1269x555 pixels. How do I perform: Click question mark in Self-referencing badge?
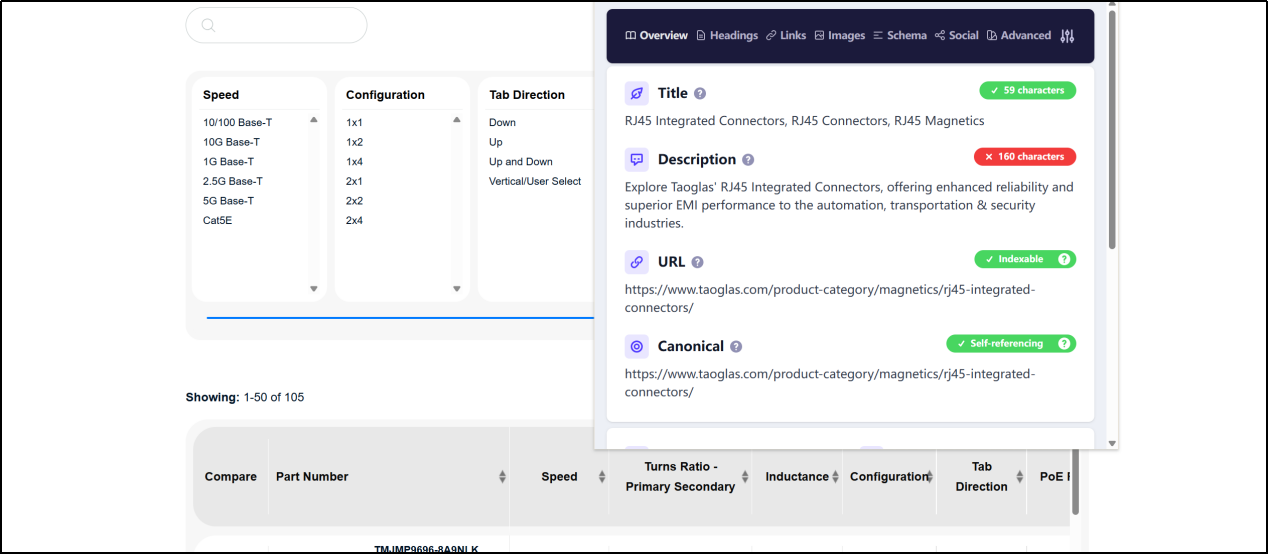1064,343
